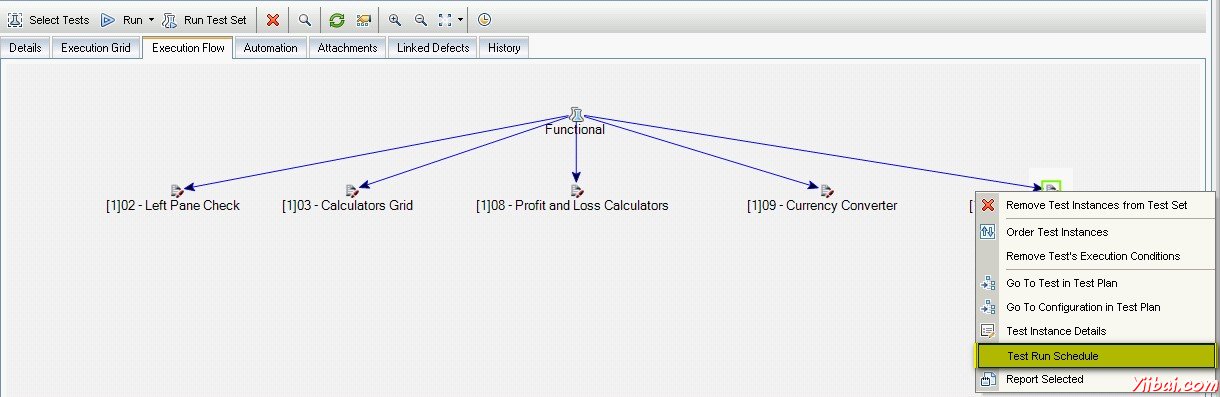Switch to the Execution Grid tab
The width and height of the screenshot is (1220, 397).
(x=96, y=48)
